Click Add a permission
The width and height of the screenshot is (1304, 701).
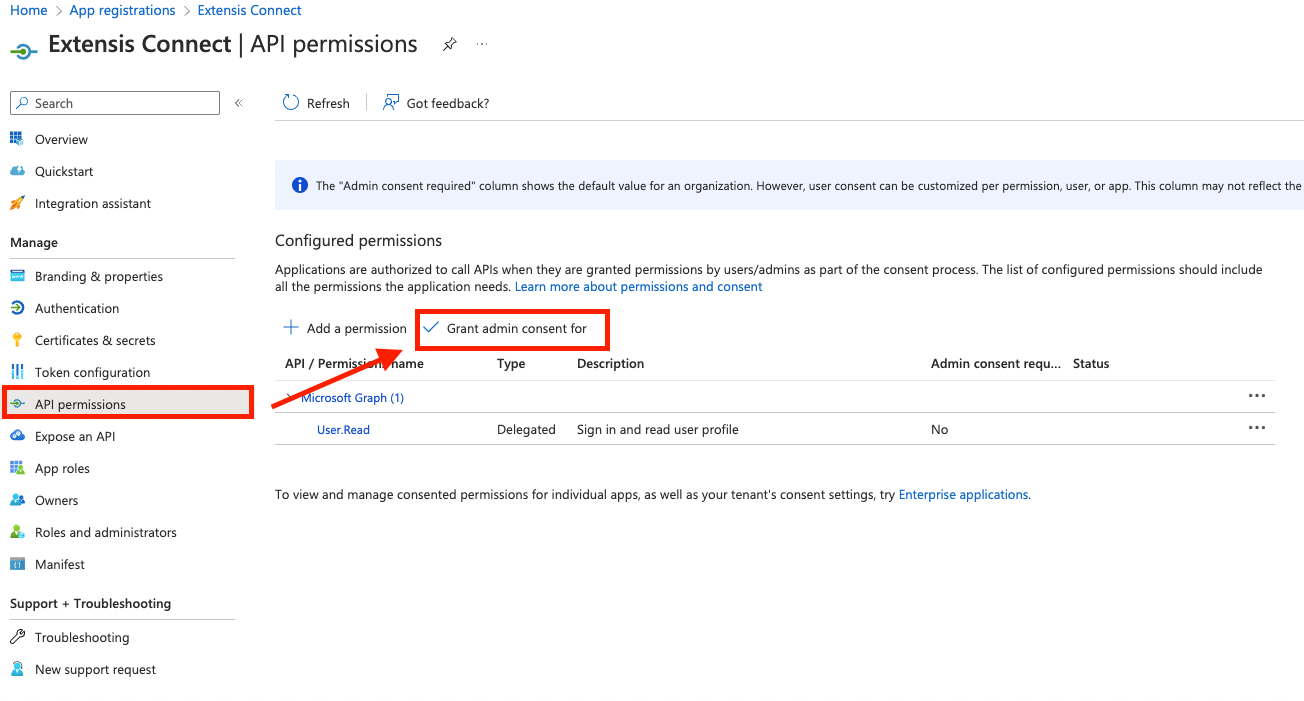point(345,328)
